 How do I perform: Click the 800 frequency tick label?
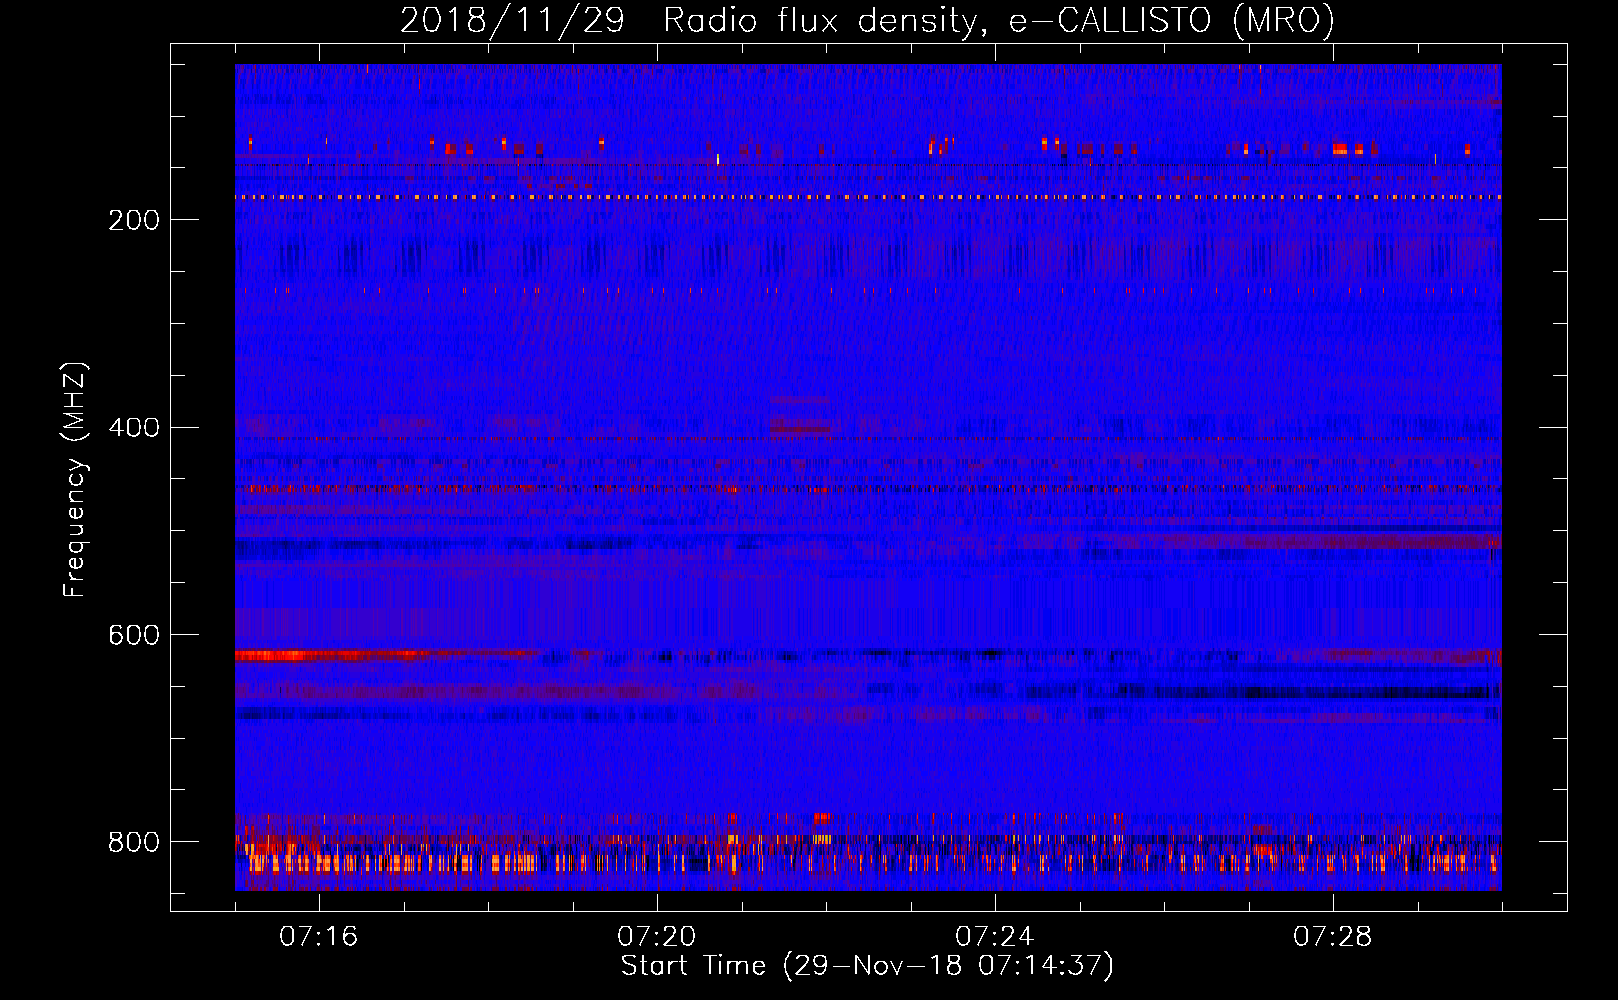pyautogui.click(x=134, y=843)
